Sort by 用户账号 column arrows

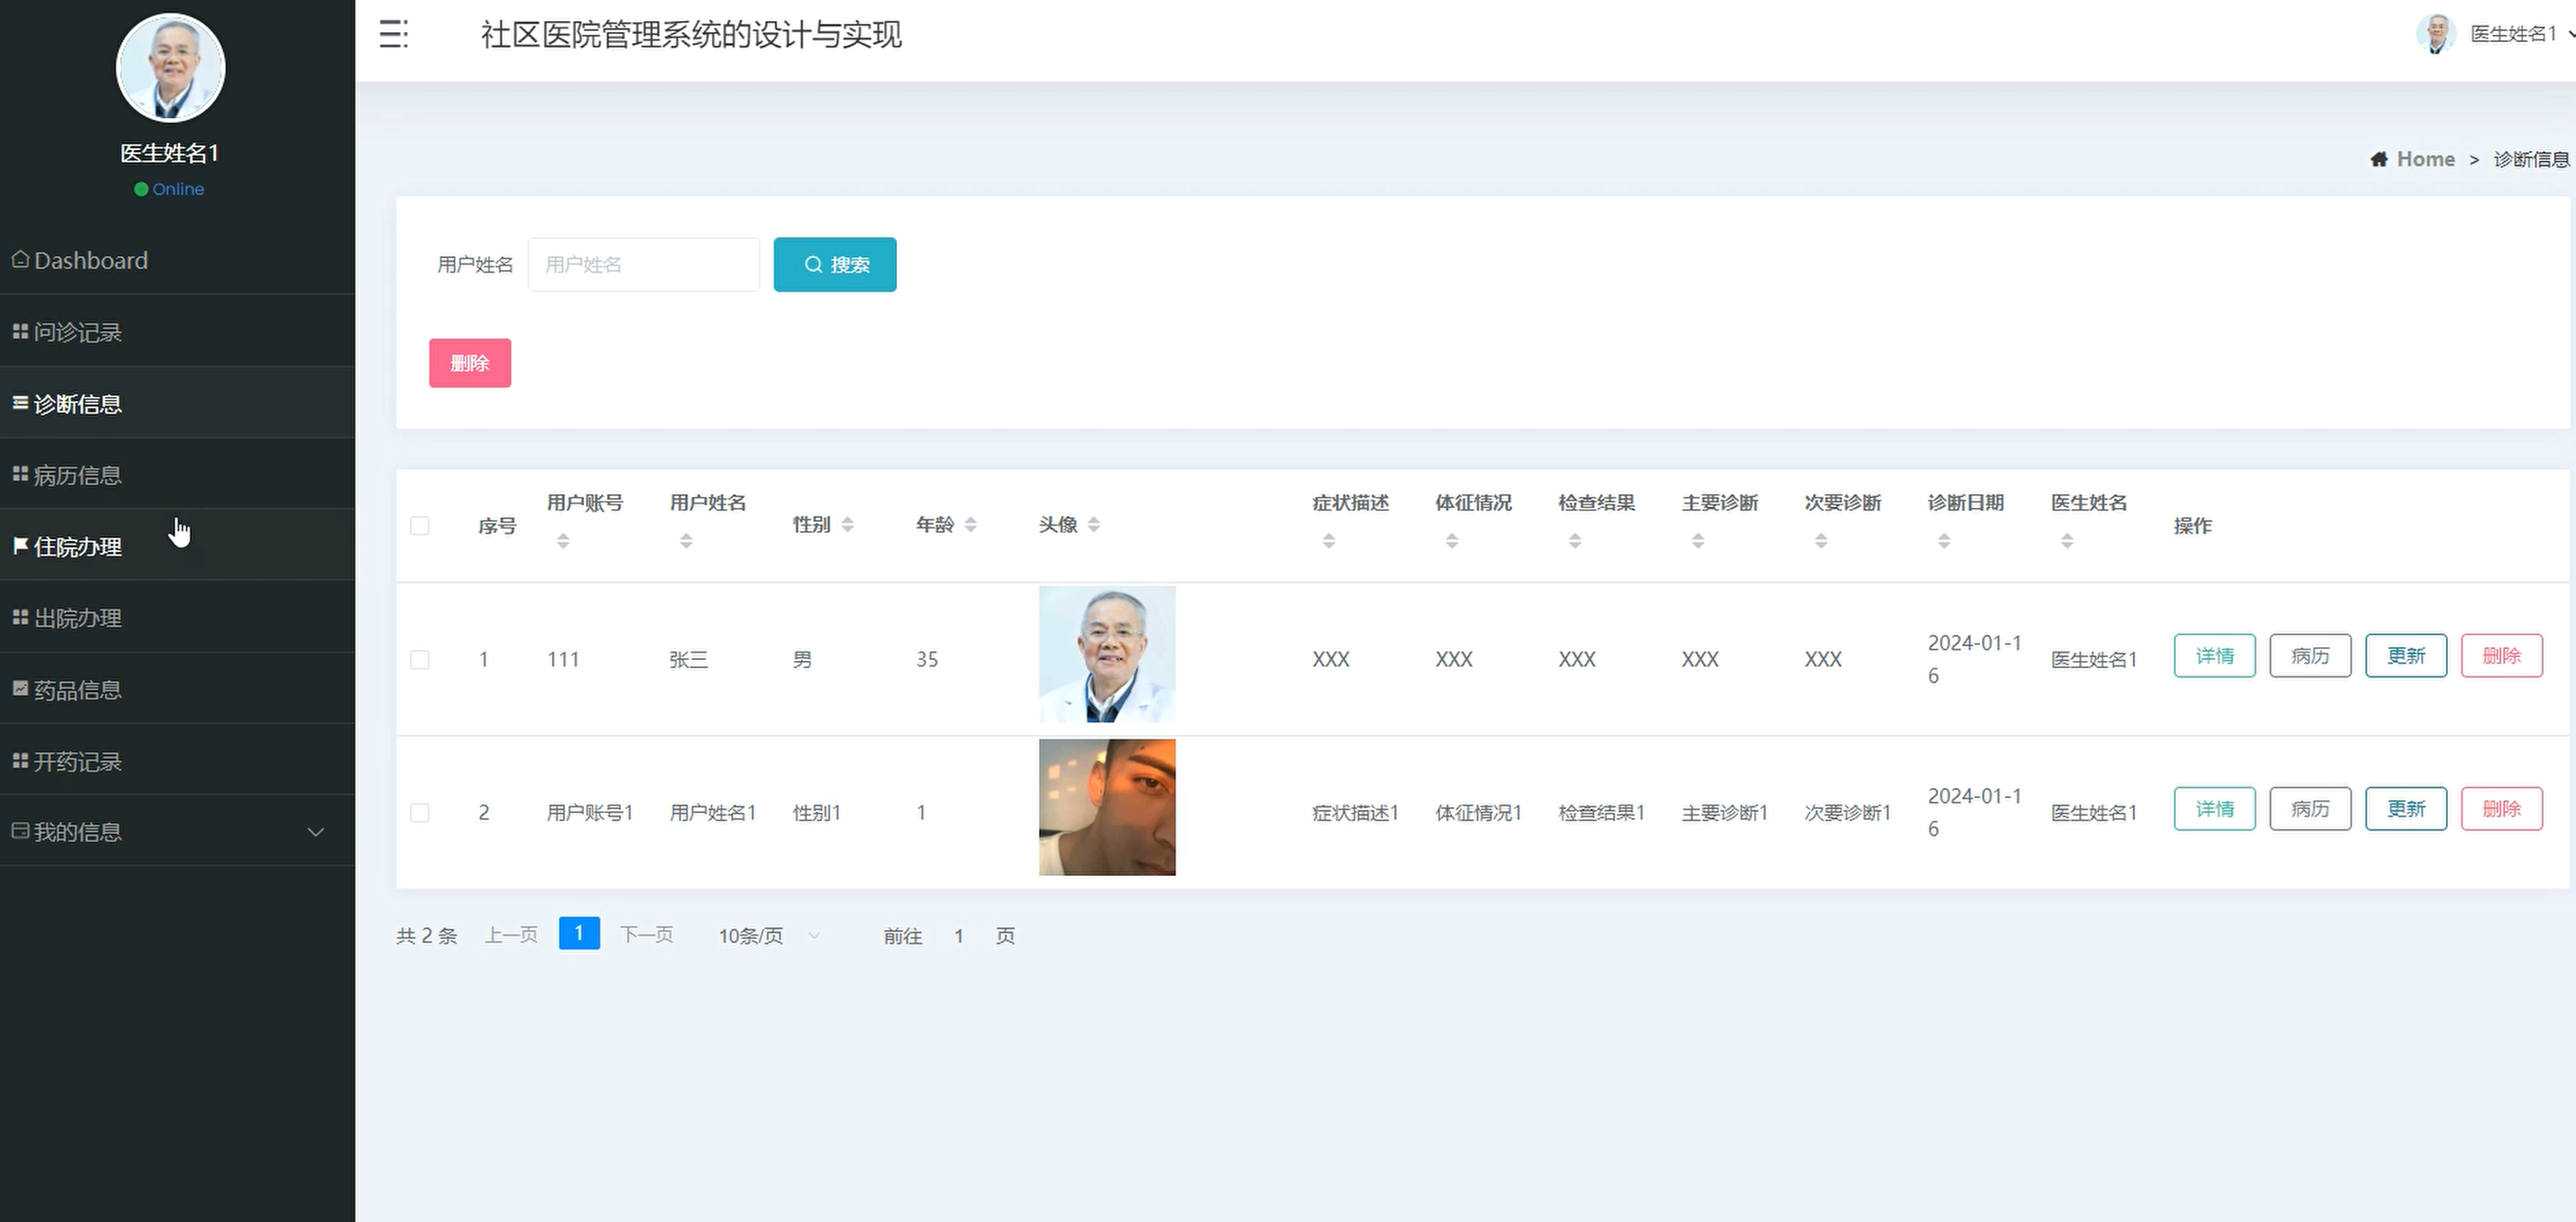(563, 541)
